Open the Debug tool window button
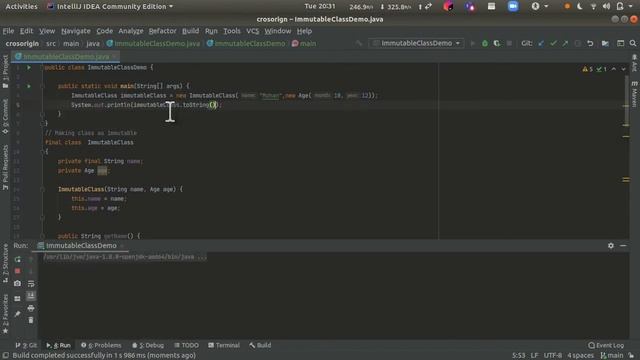This screenshot has height=360, width=640. (x=148, y=345)
